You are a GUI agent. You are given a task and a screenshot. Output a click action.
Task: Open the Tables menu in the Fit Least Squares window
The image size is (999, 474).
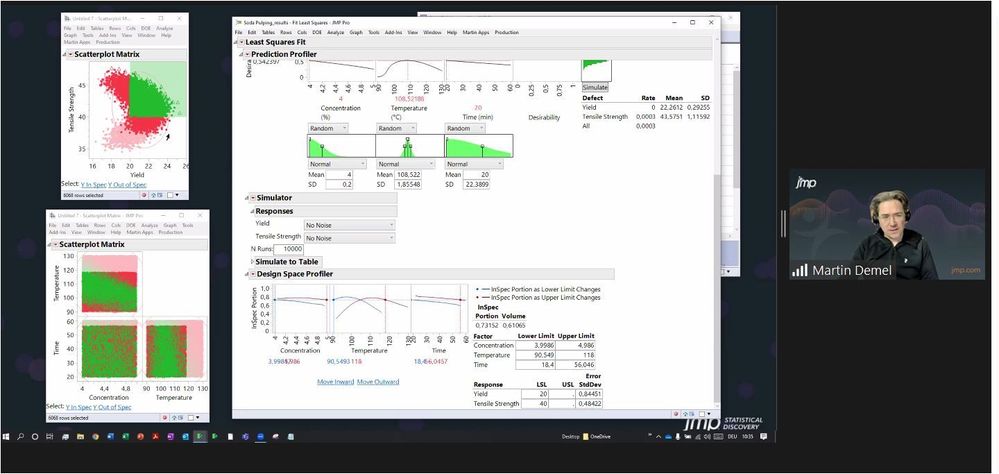tap(268, 32)
